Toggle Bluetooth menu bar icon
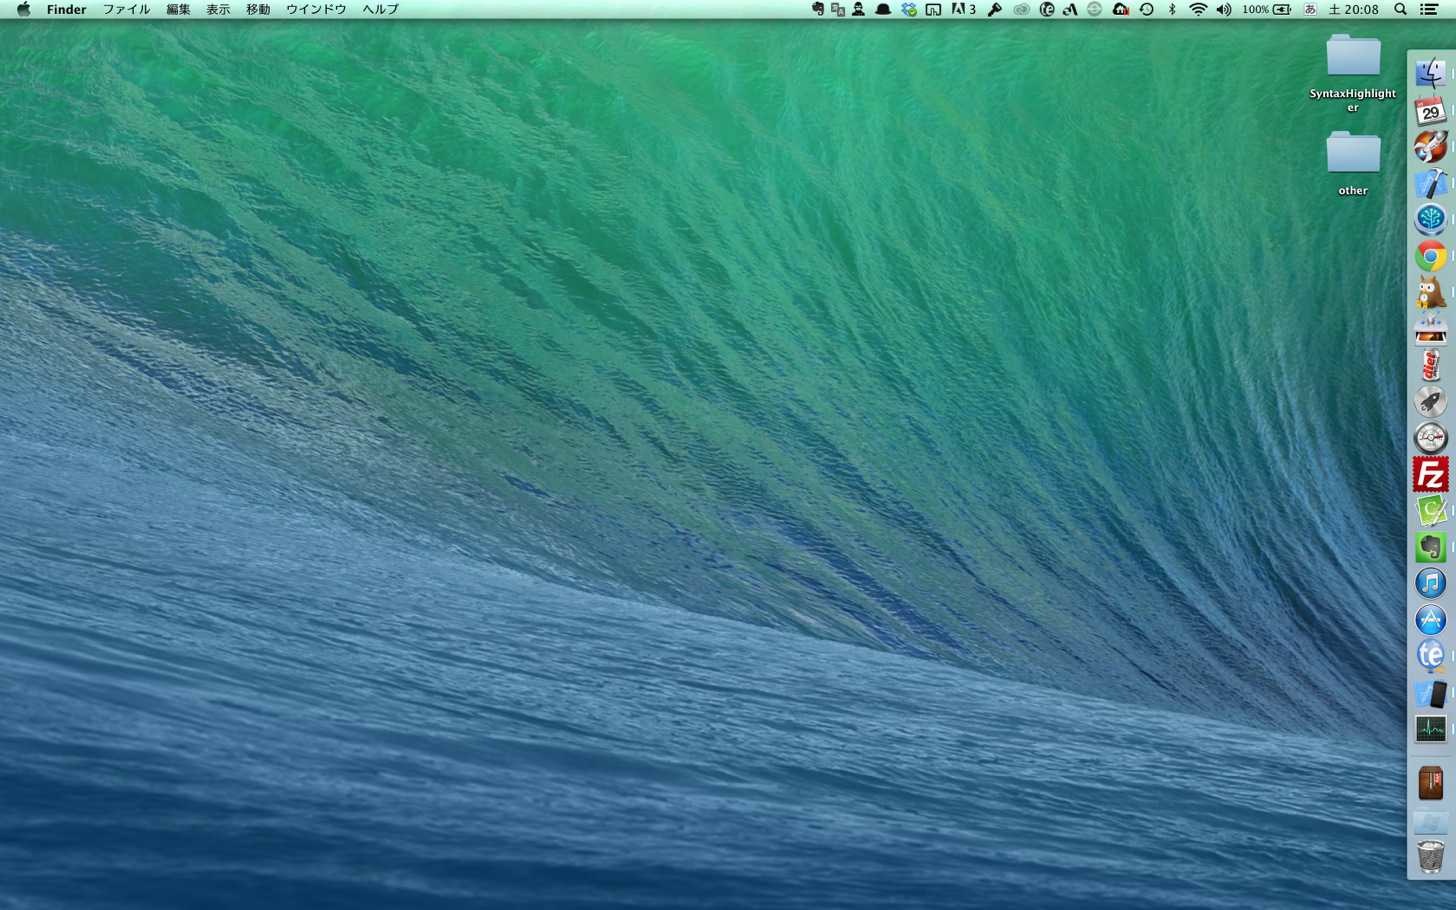 [1172, 9]
